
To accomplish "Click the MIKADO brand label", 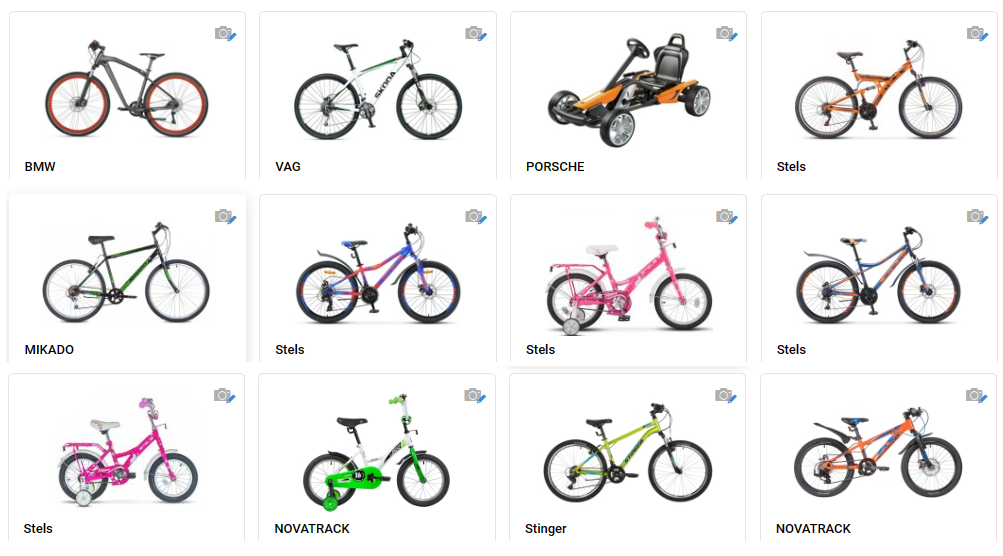I will click(49, 349).
